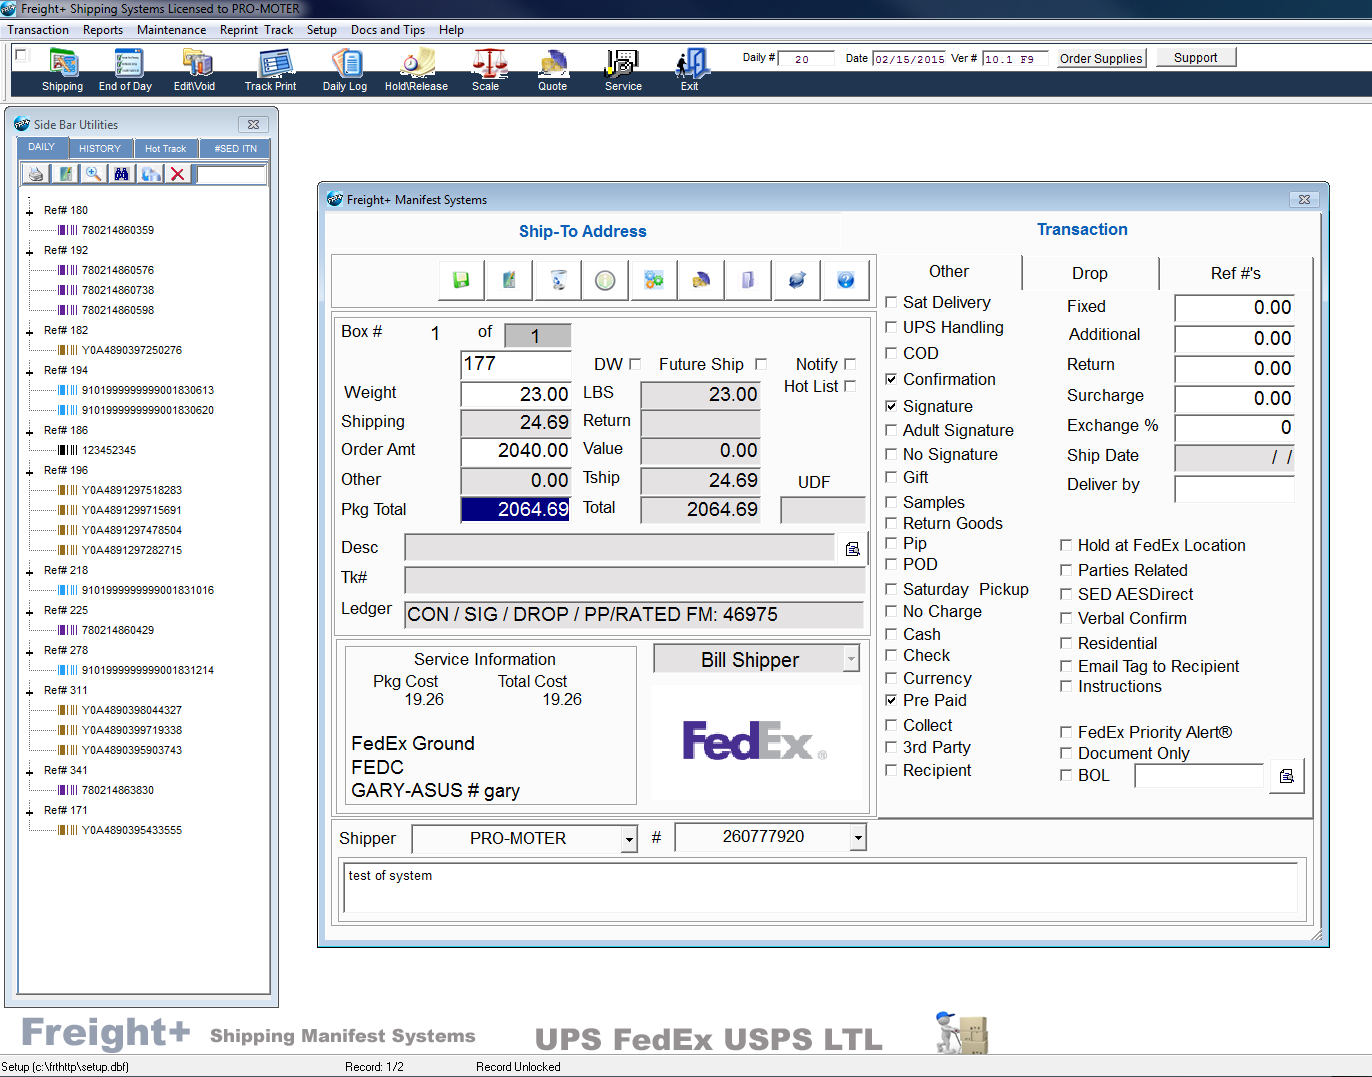This screenshot has width=1372, height=1077.
Task: Click the lookup icon beside BOL field
Action: pyautogui.click(x=1287, y=776)
